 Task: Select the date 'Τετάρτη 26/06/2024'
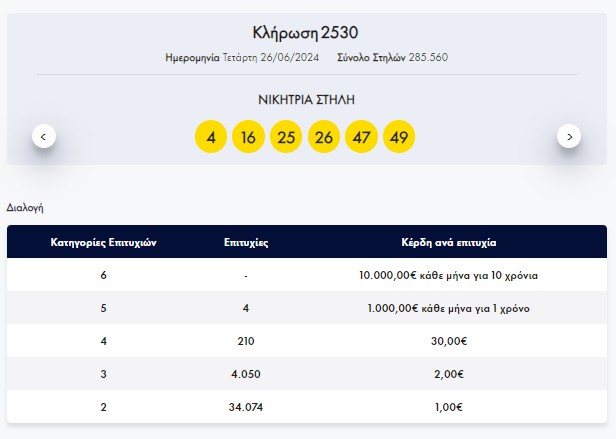tap(271, 57)
